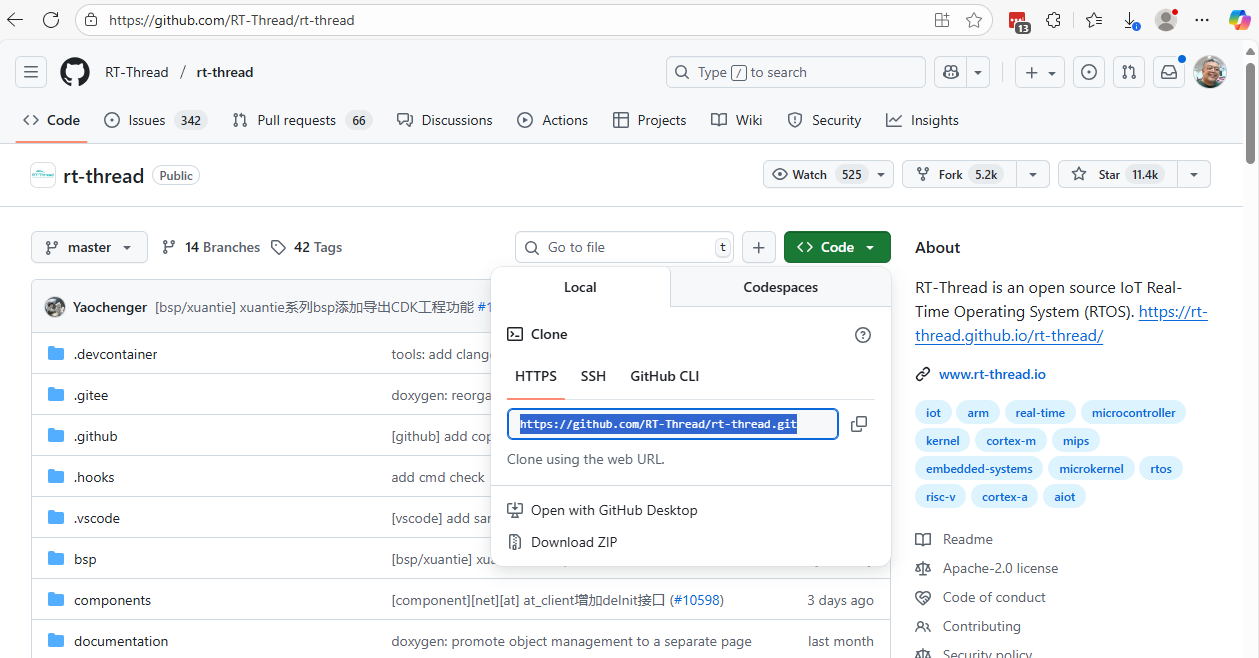Open the pull requests icon in header
1259x658 pixels.
(1129, 72)
